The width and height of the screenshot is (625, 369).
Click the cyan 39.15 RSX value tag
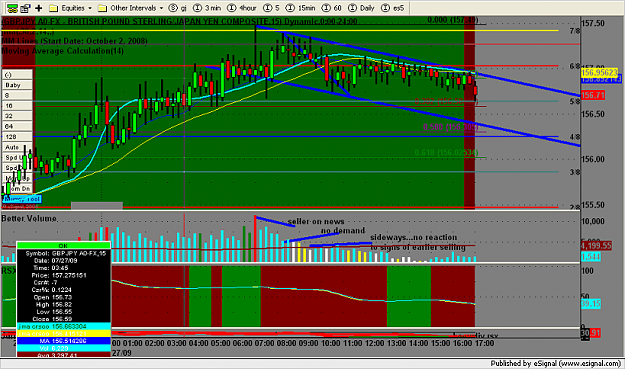tap(591, 304)
